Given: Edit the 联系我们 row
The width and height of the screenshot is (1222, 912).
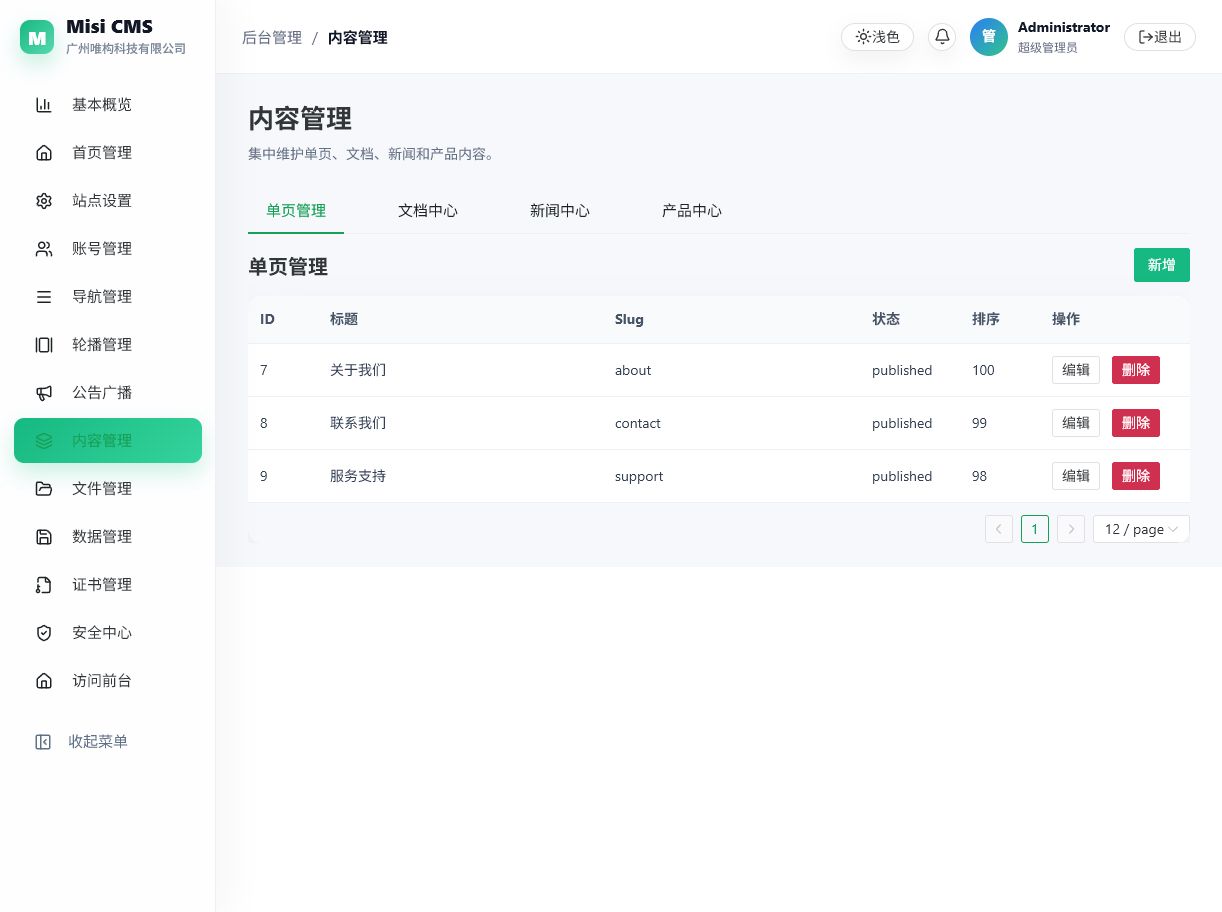Looking at the screenshot, I should pyautogui.click(x=1076, y=423).
